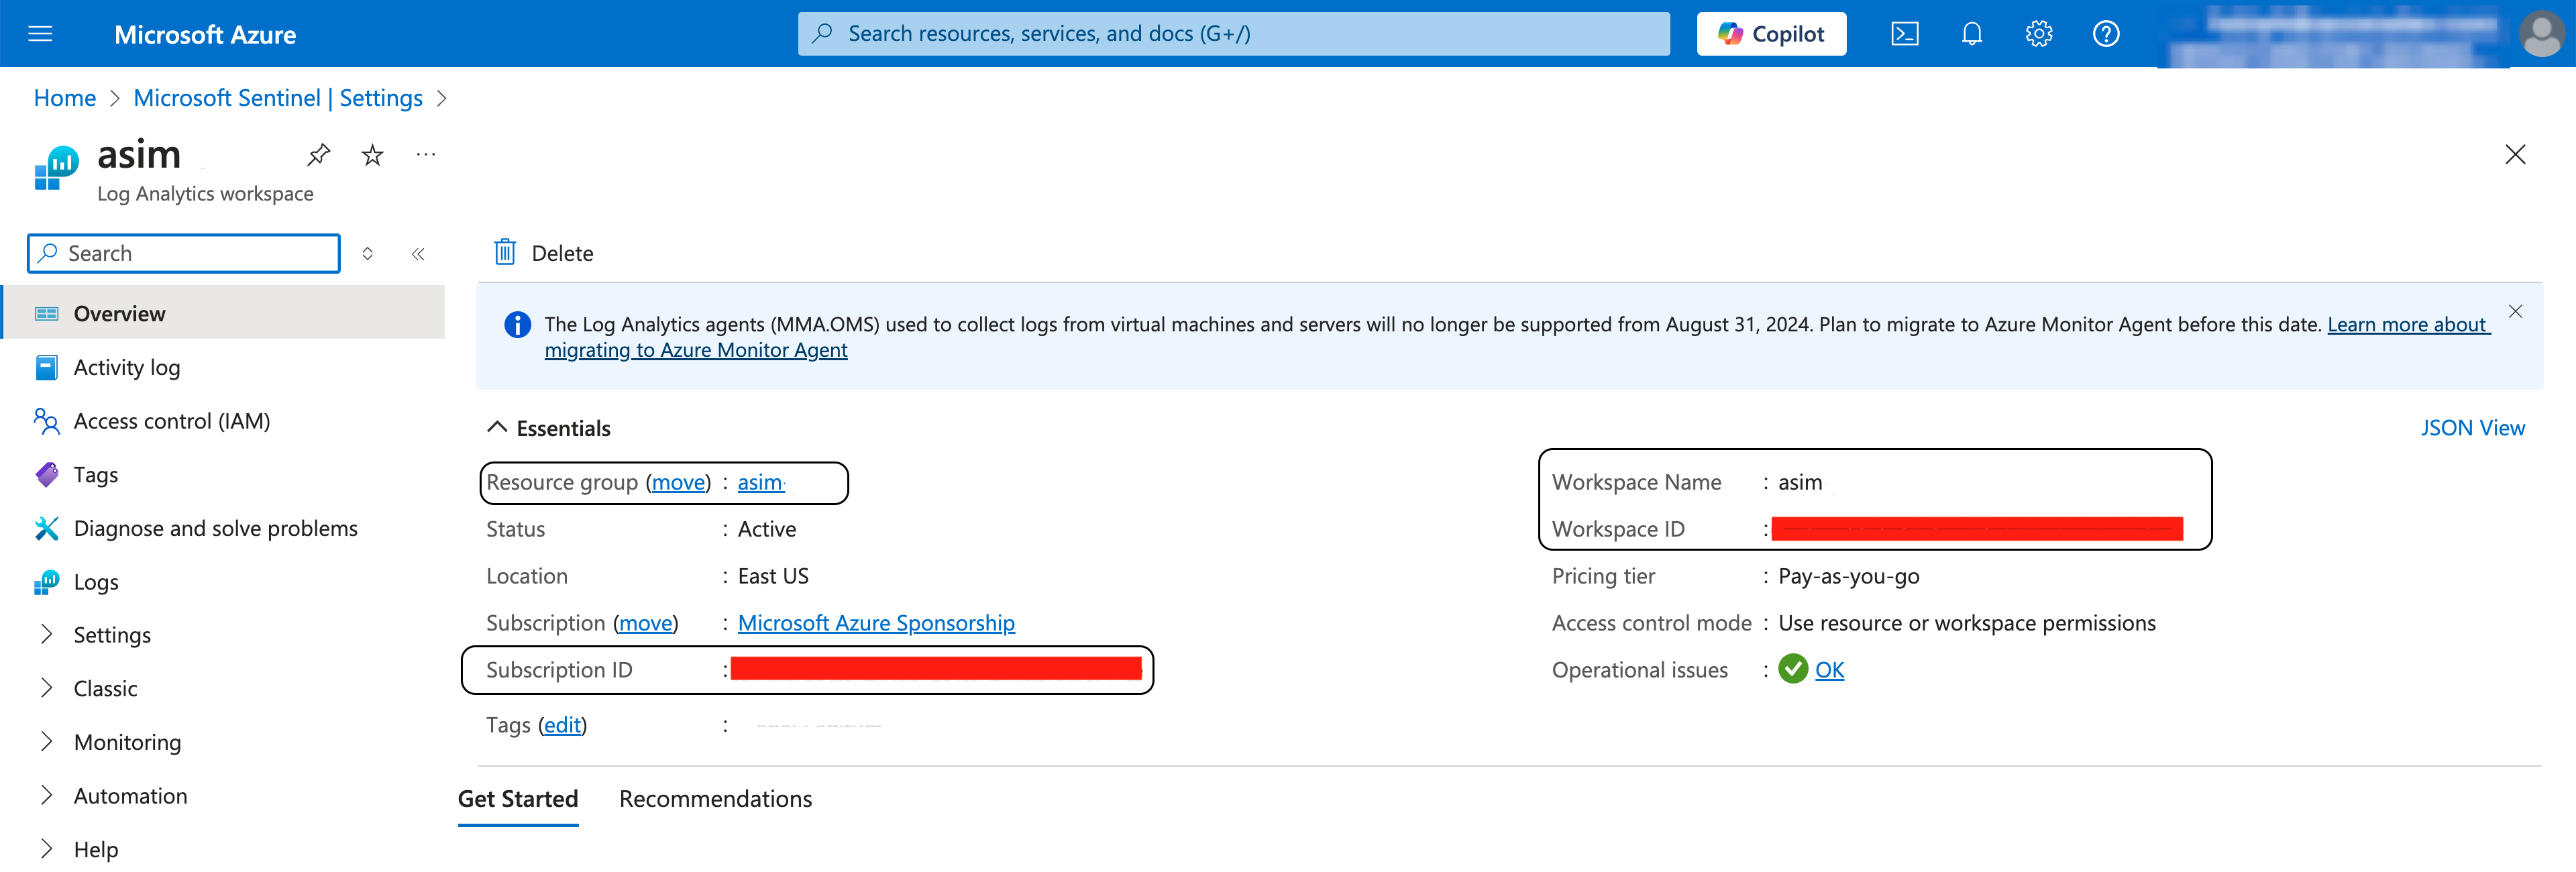Viewport: 2576px width, 872px height.
Task: Expand the Classic menu group
Action: pyautogui.click(x=47, y=688)
